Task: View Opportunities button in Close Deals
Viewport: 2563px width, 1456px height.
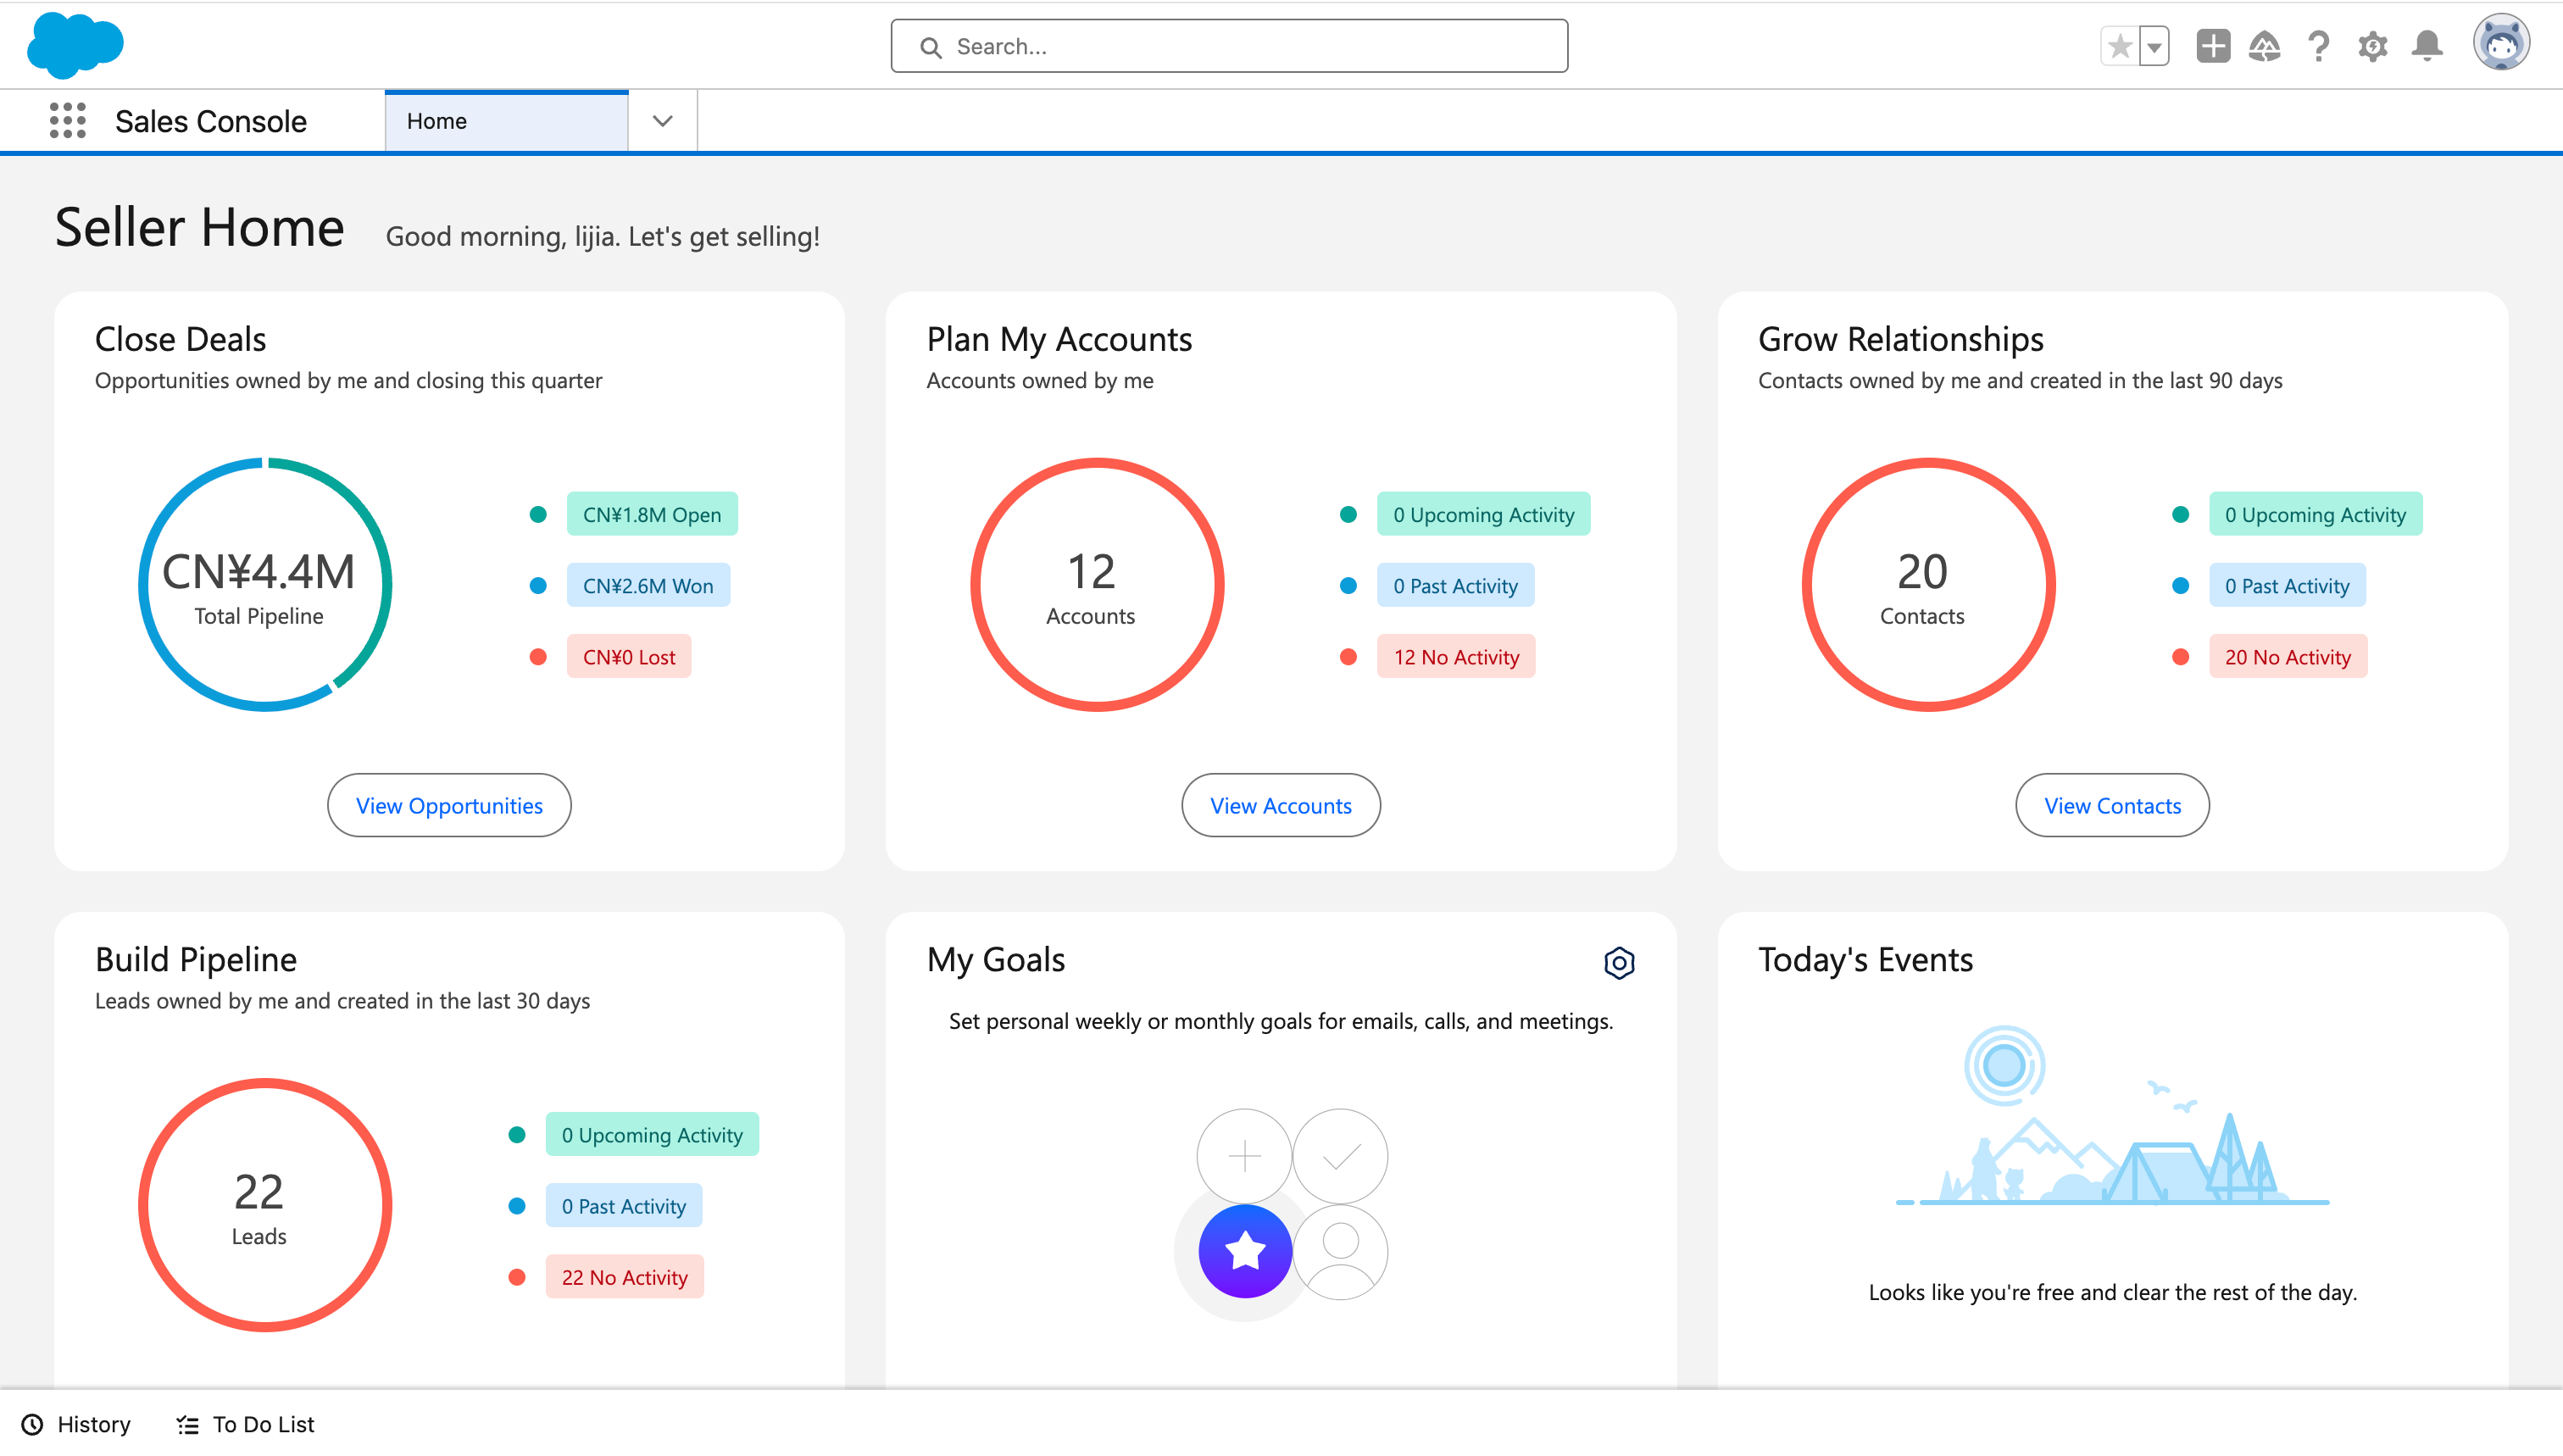Action: click(x=449, y=804)
